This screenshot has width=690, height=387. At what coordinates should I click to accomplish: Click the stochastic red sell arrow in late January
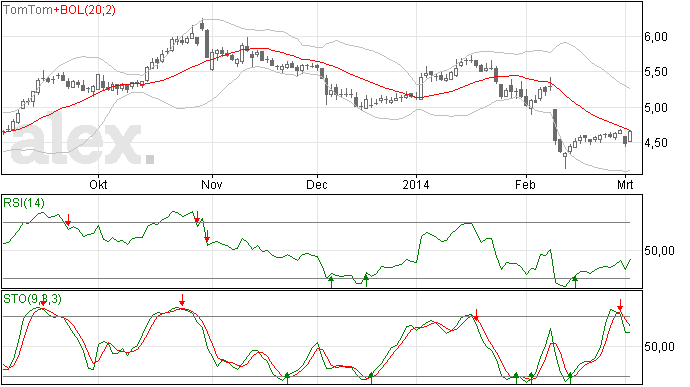pyautogui.click(x=476, y=314)
